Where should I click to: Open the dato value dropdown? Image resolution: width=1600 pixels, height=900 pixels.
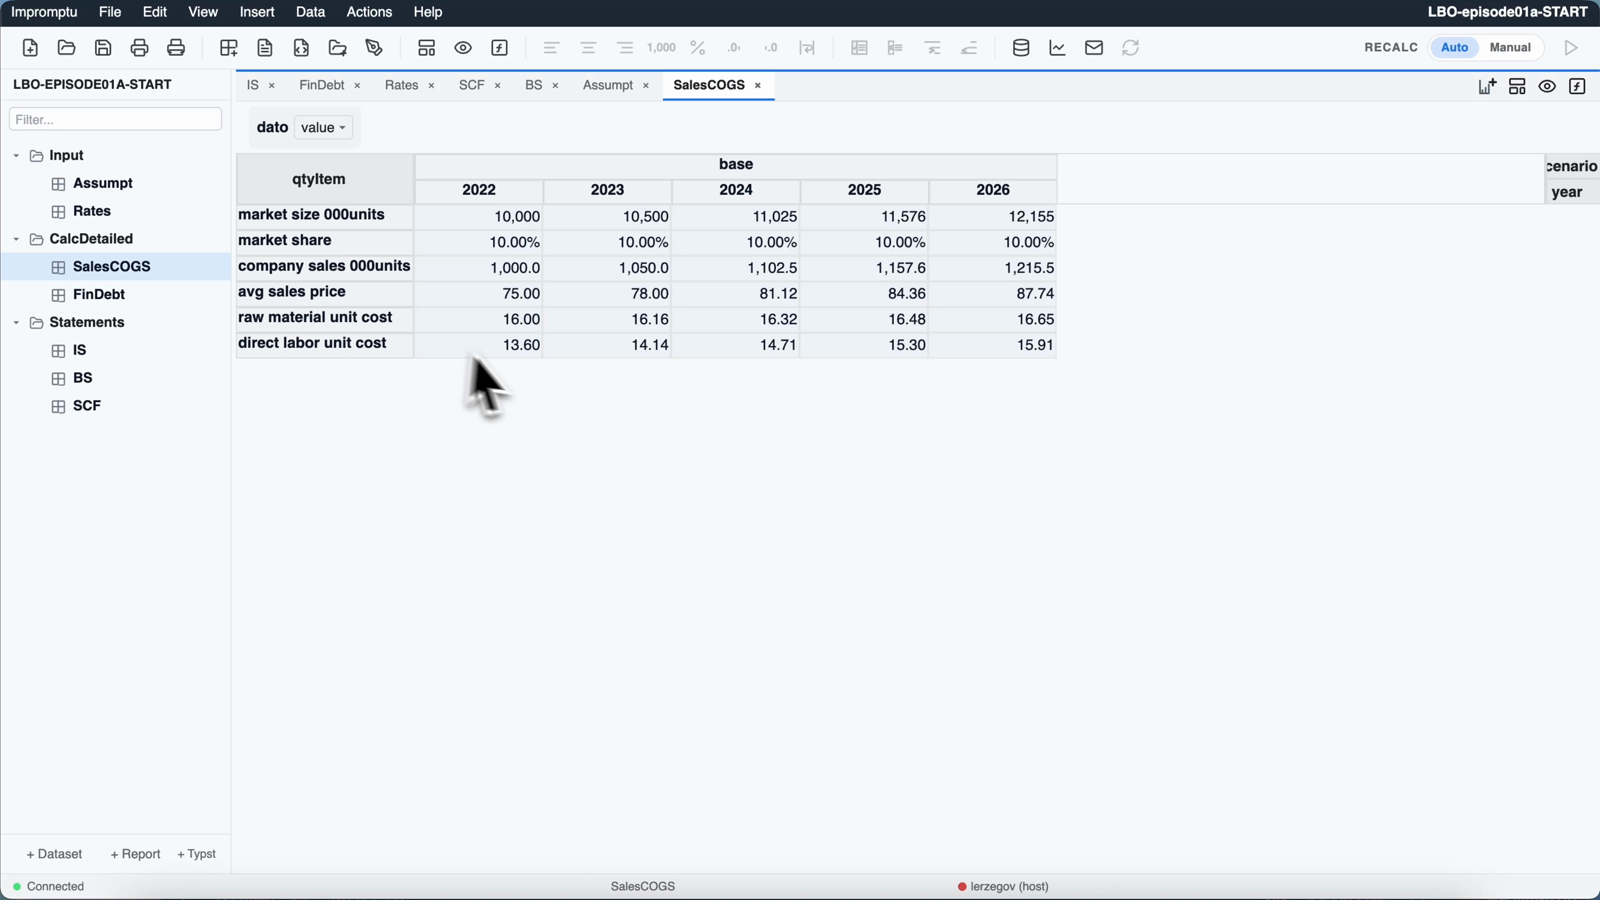click(x=324, y=128)
